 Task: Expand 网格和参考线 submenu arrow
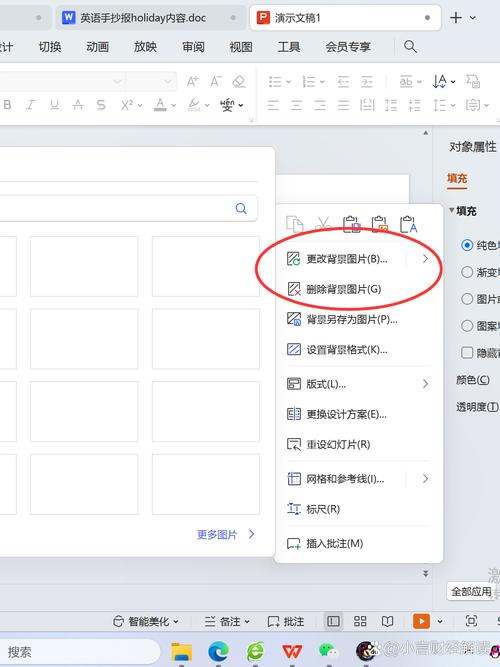[425, 479]
